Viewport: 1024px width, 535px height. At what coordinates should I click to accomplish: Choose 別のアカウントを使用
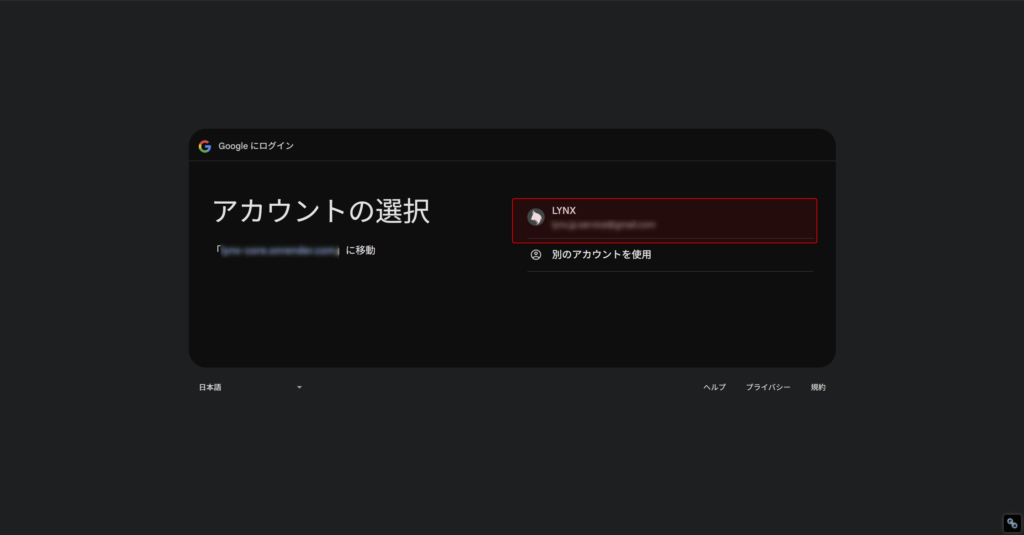click(x=601, y=255)
